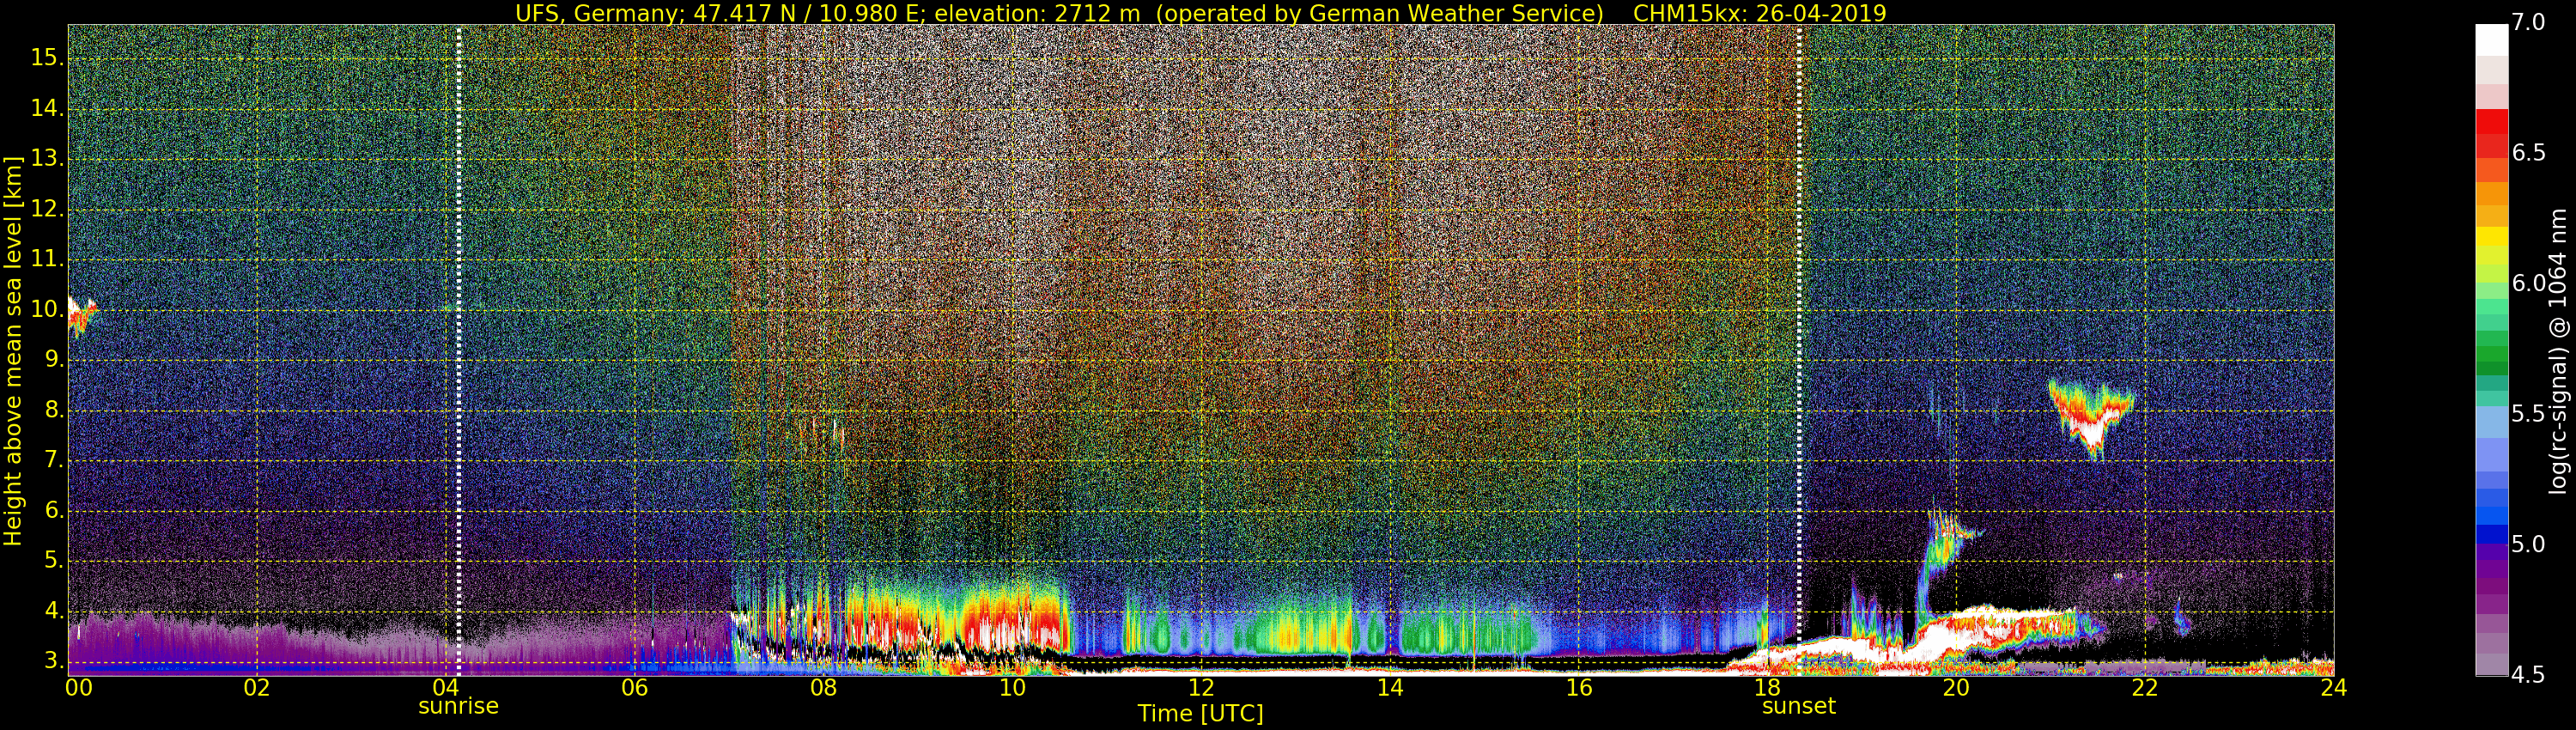Click time-axis tick label "12"

[1202, 688]
